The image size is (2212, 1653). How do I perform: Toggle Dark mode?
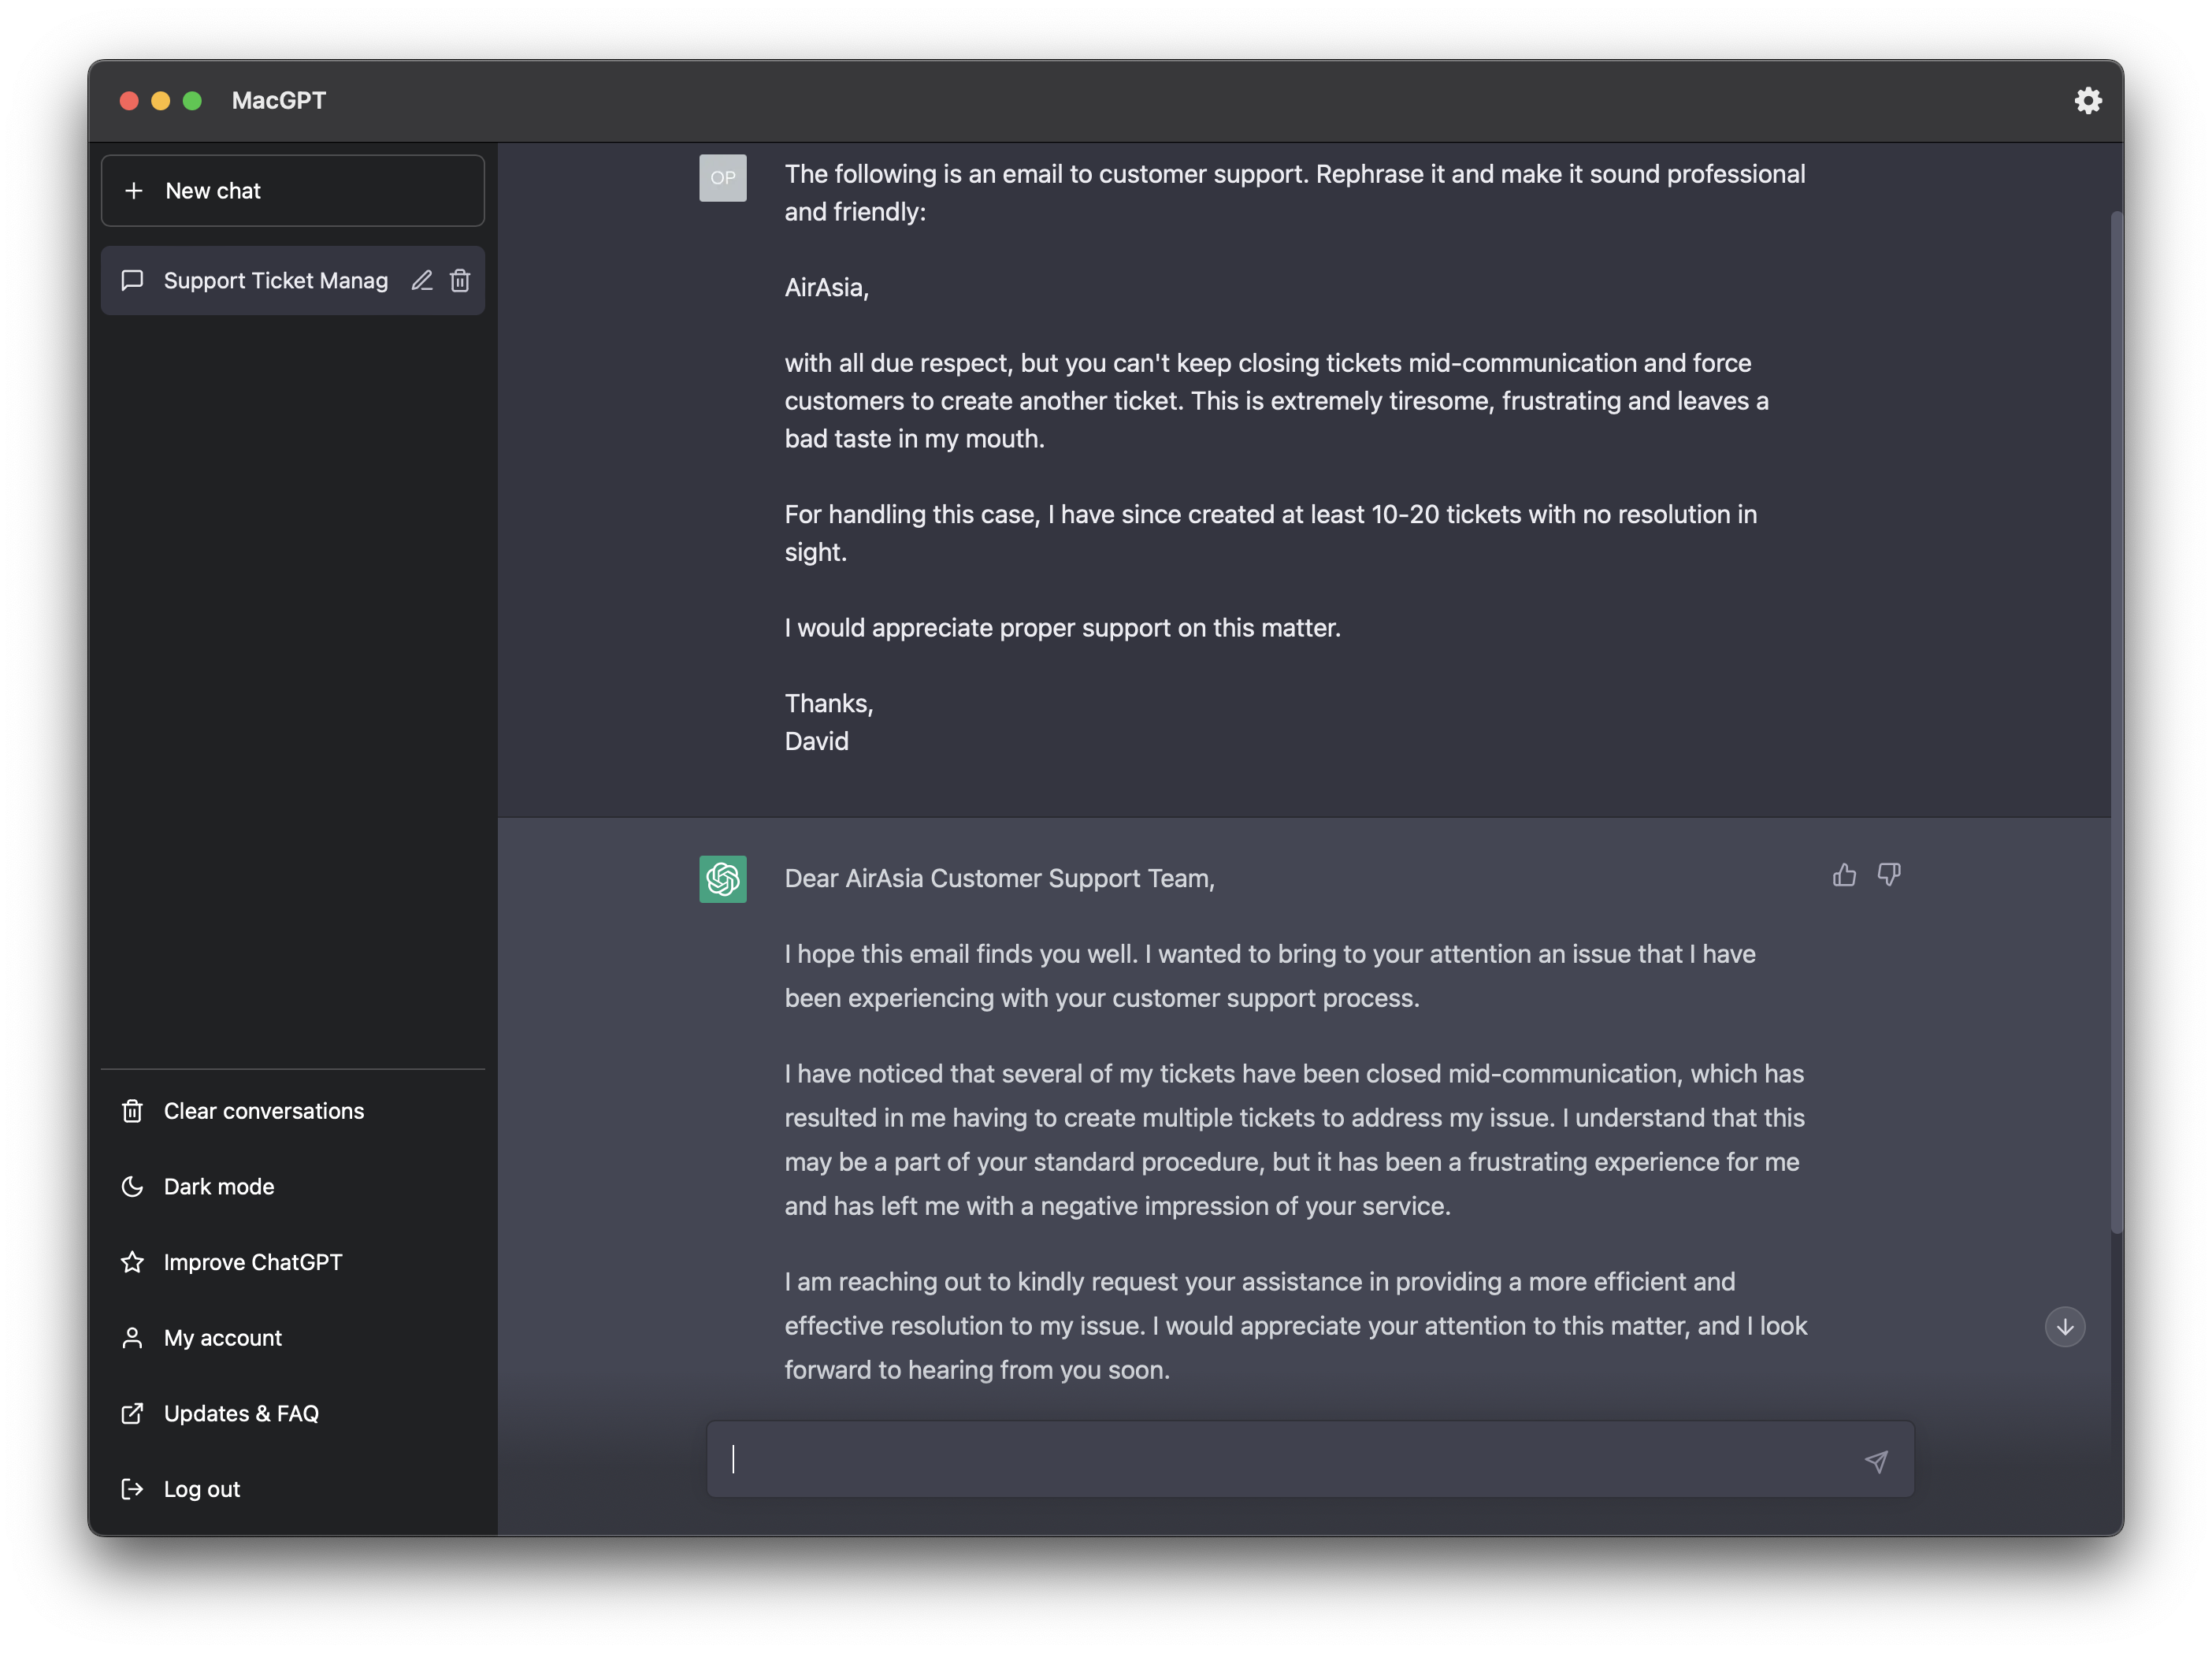pyautogui.click(x=292, y=1186)
